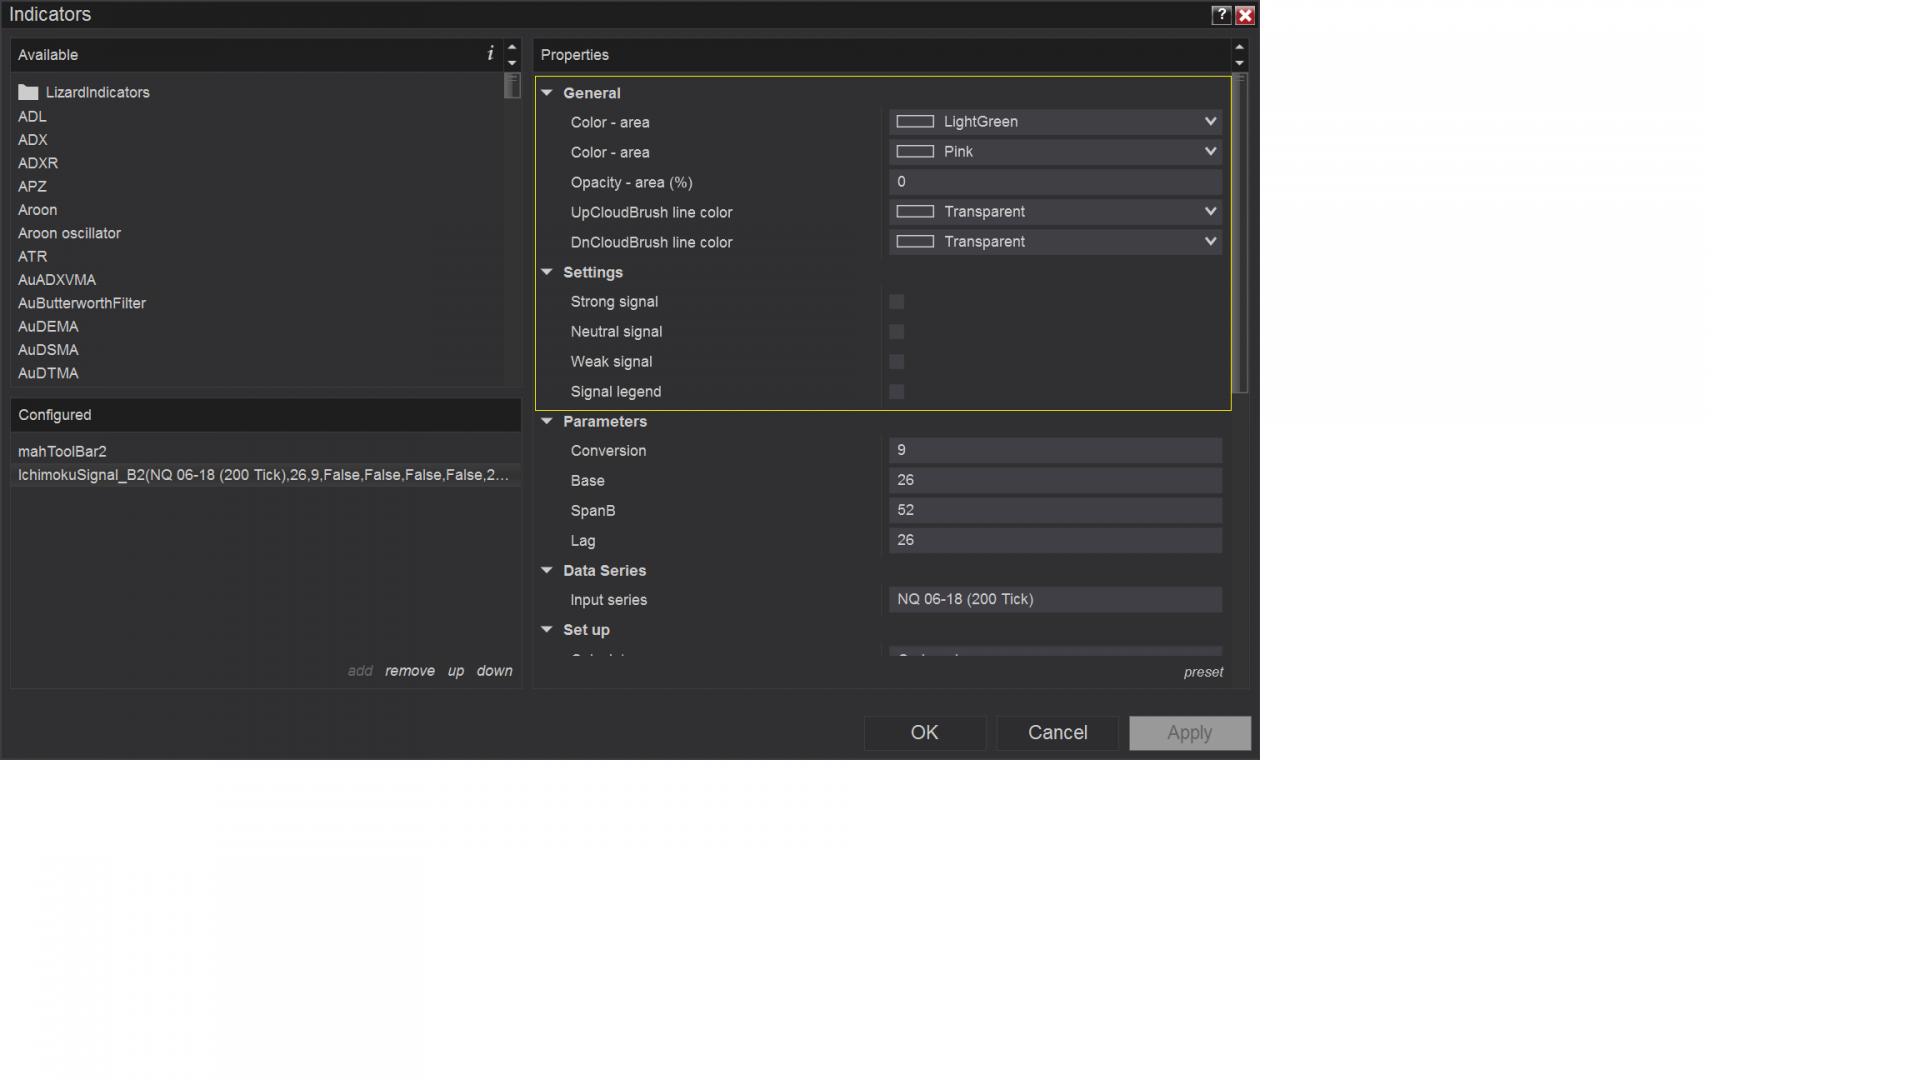Viewport: 1920px width, 1080px height.
Task: Enable the Neutral signal checkbox
Action: tap(896, 332)
